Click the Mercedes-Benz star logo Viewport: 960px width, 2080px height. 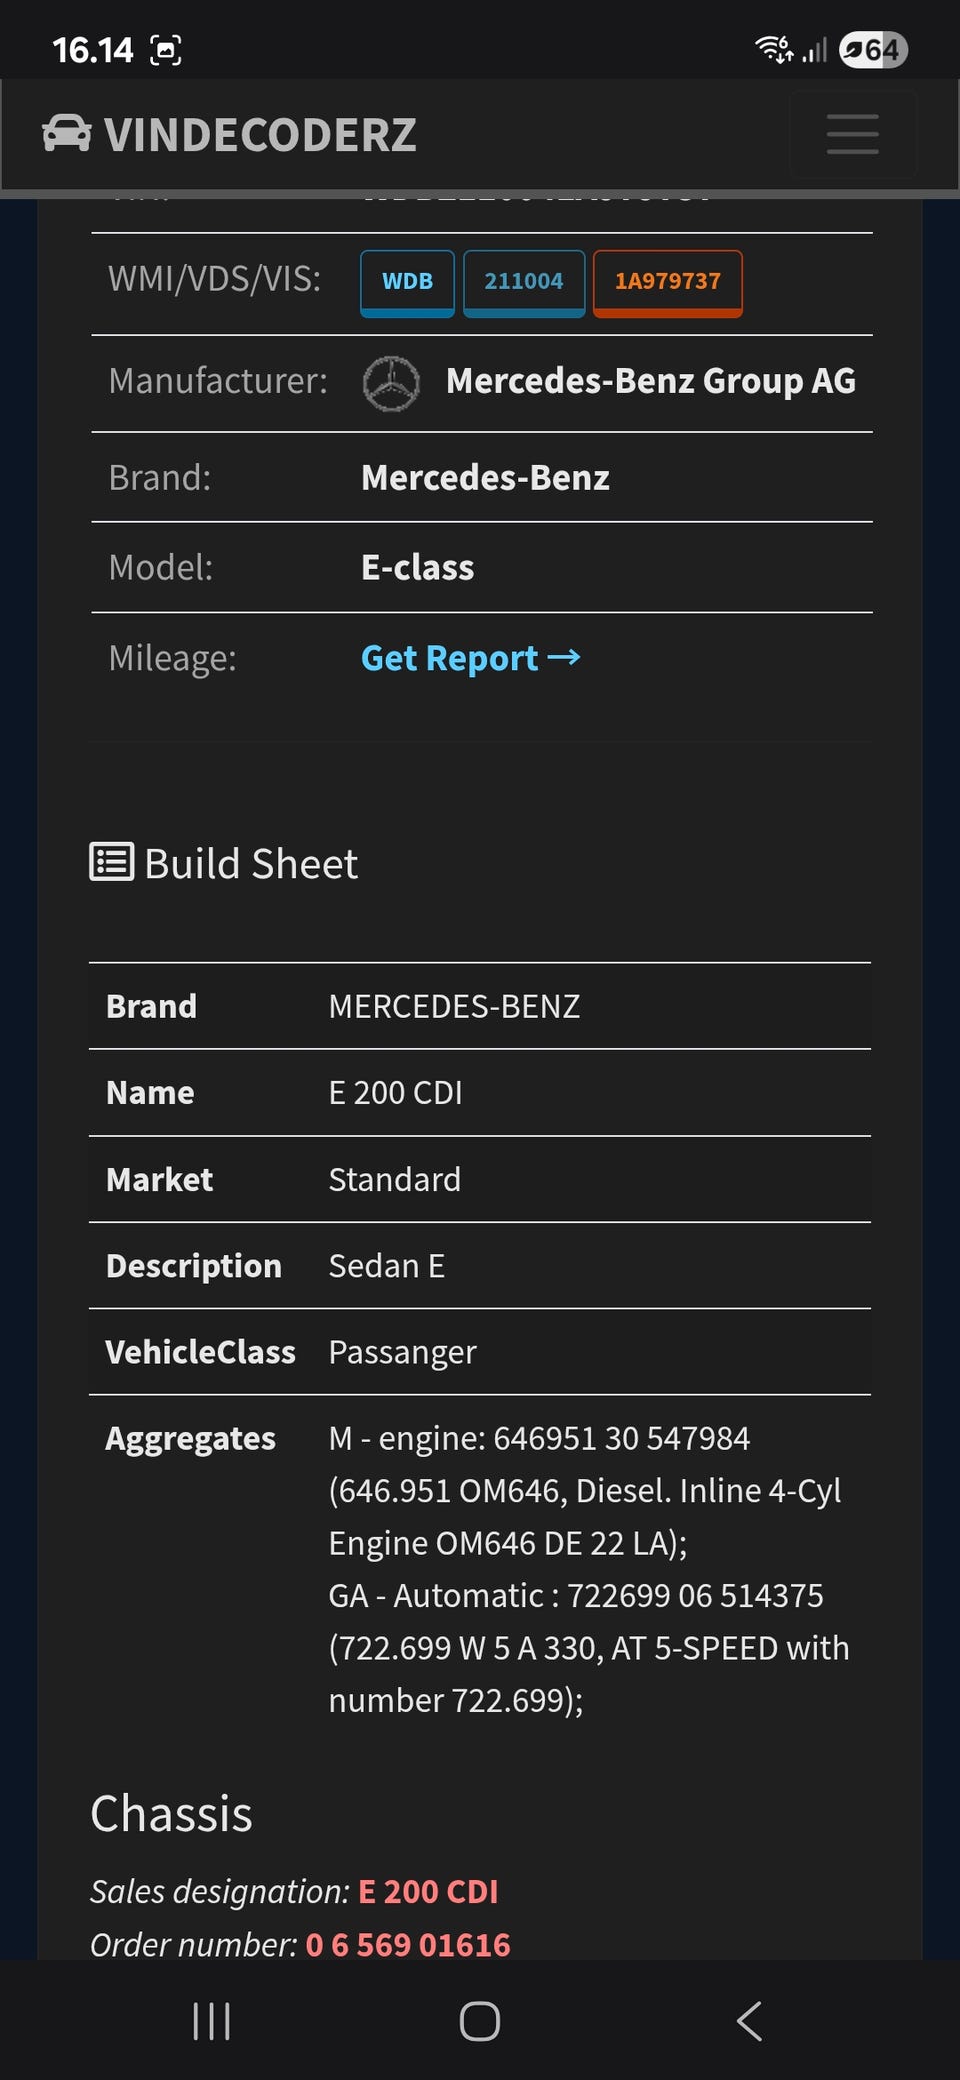click(x=391, y=384)
